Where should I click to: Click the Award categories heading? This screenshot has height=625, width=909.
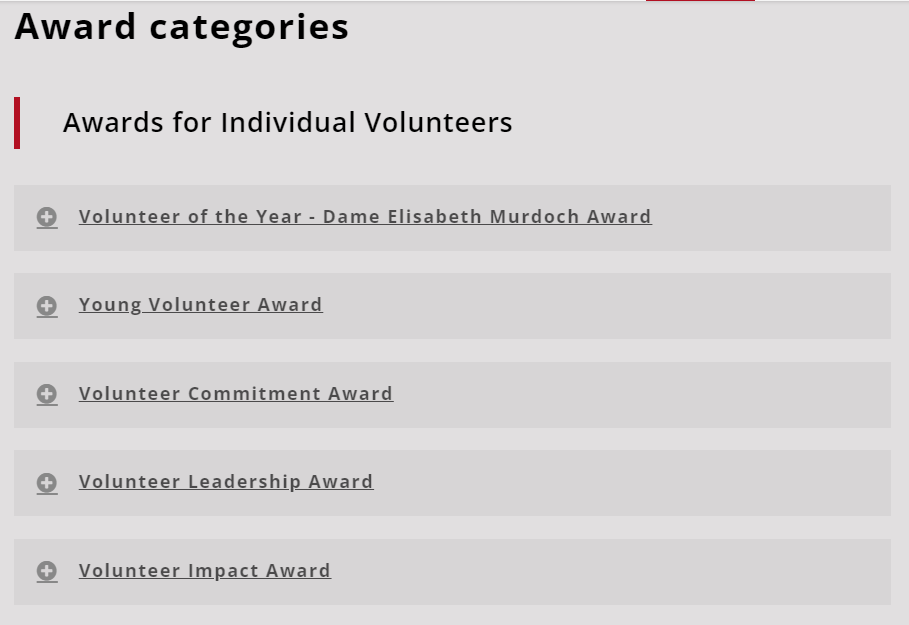tap(182, 27)
